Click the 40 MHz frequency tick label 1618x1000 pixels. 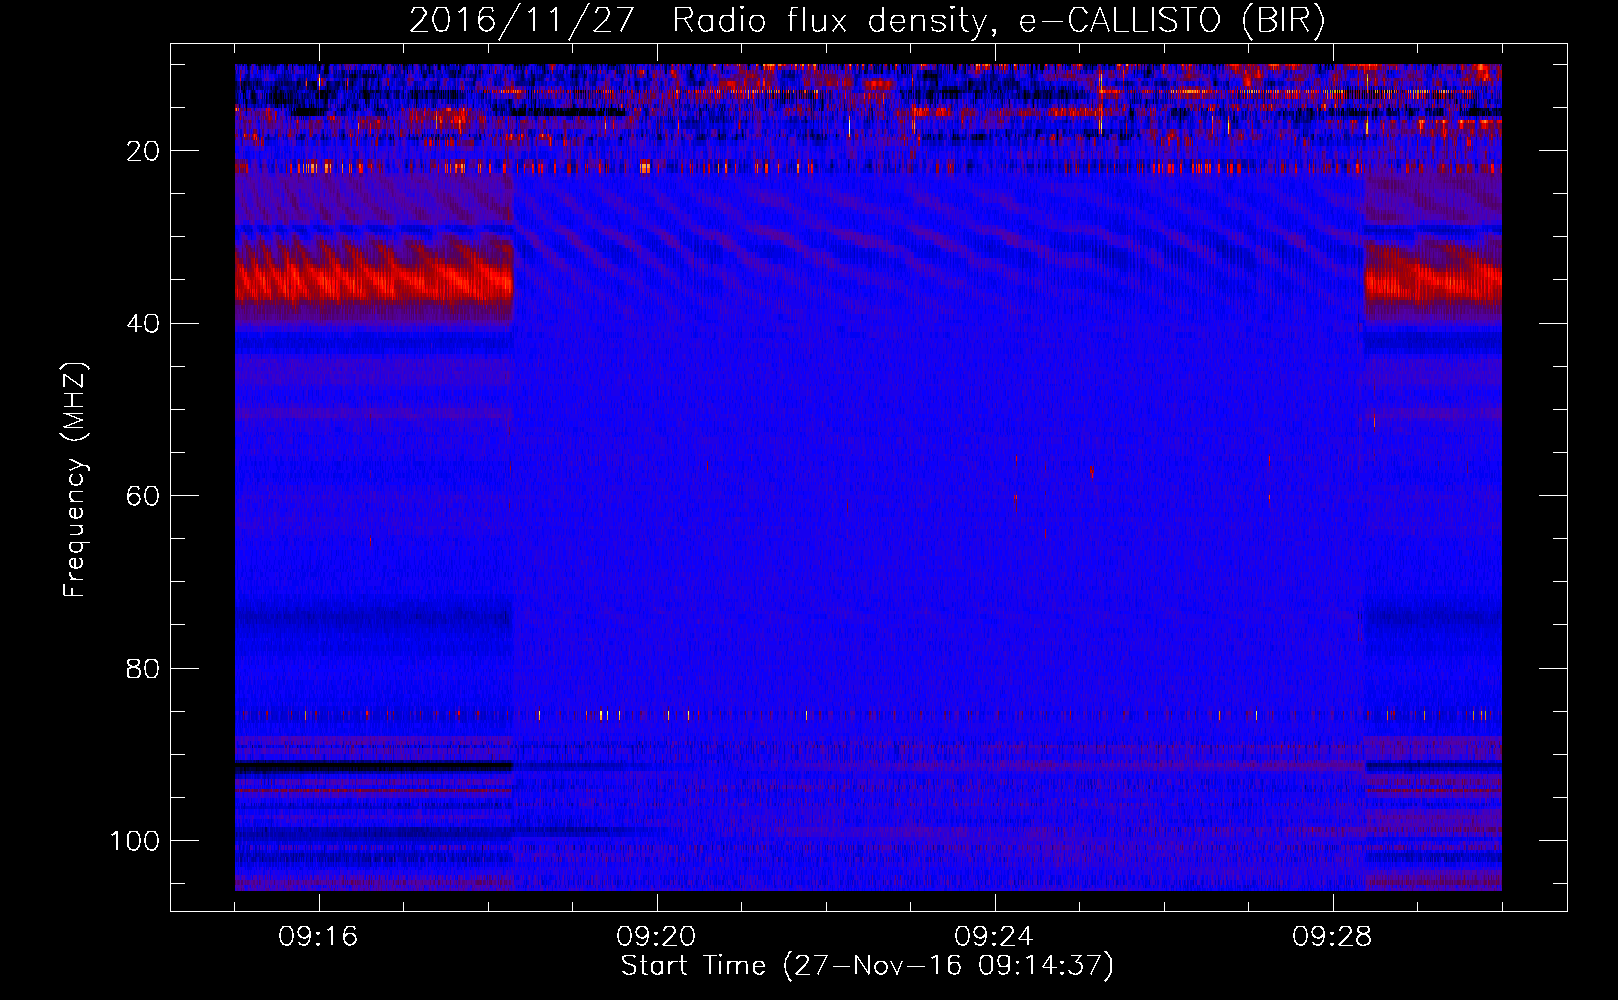(144, 324)
